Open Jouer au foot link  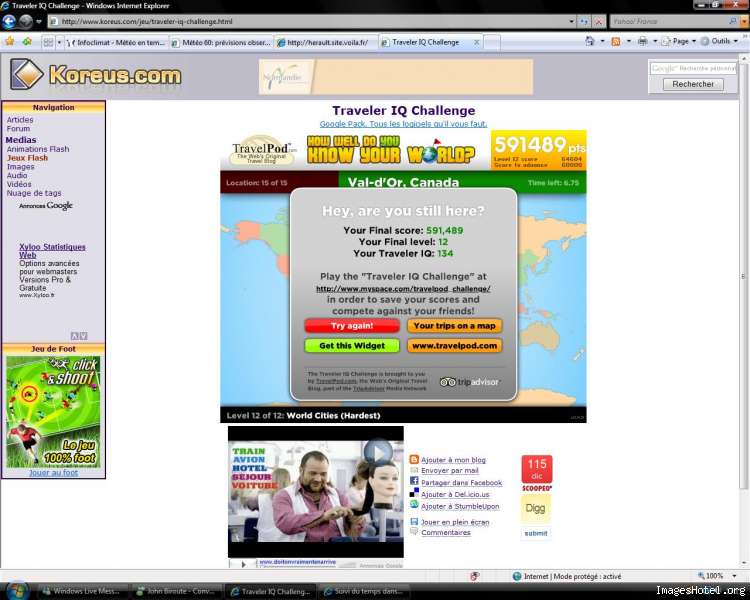coord(53,473)
